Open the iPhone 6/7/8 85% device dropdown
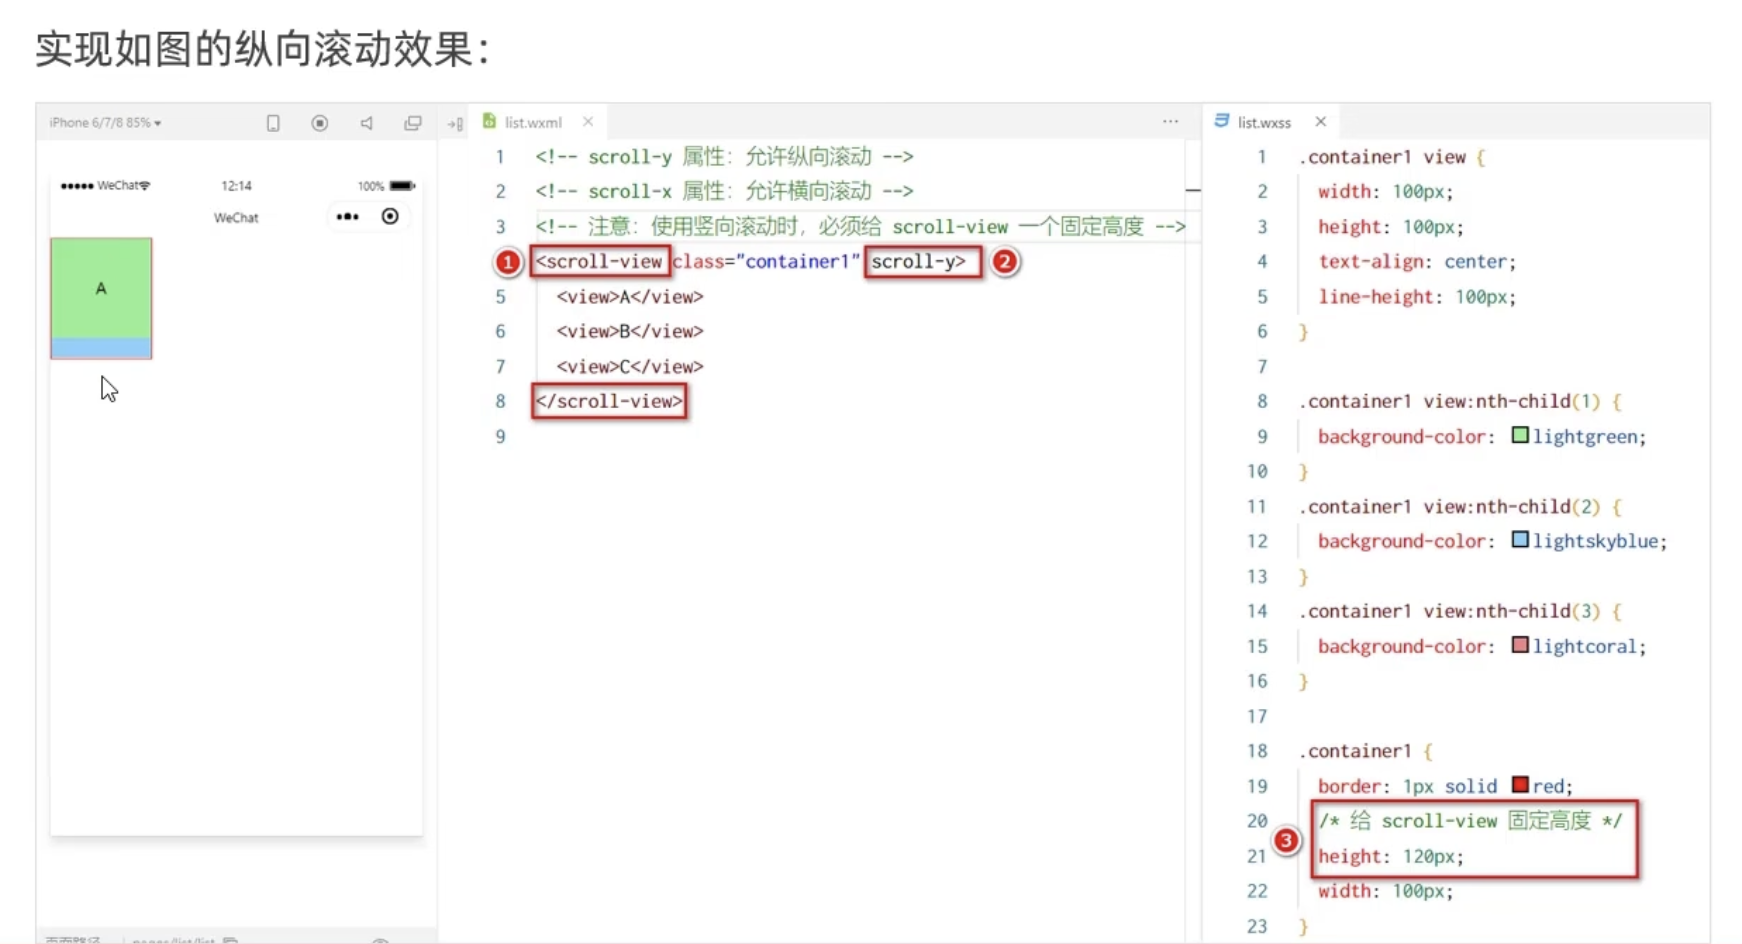The image size is (1742, 944). 105,123
